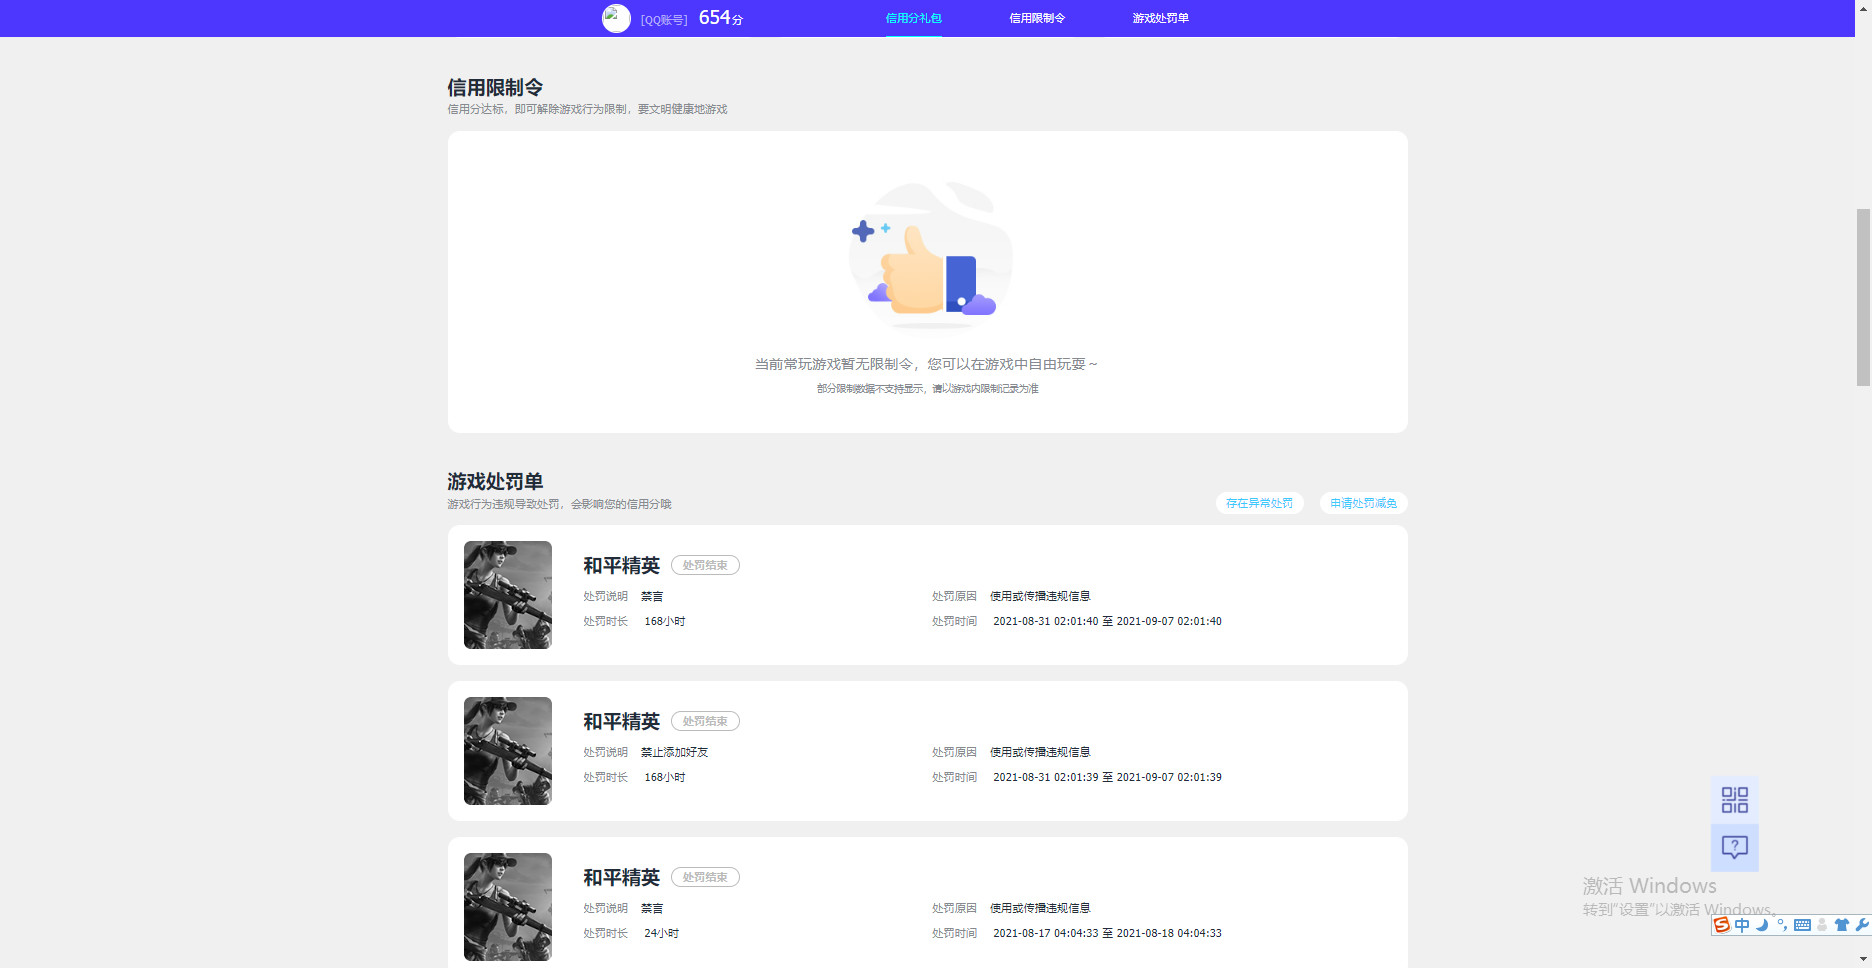Switch to the 信用限制令 tab
The width and height of the screenshot is (1872, 968).
pyautogui.click(x=1037, y=18)
